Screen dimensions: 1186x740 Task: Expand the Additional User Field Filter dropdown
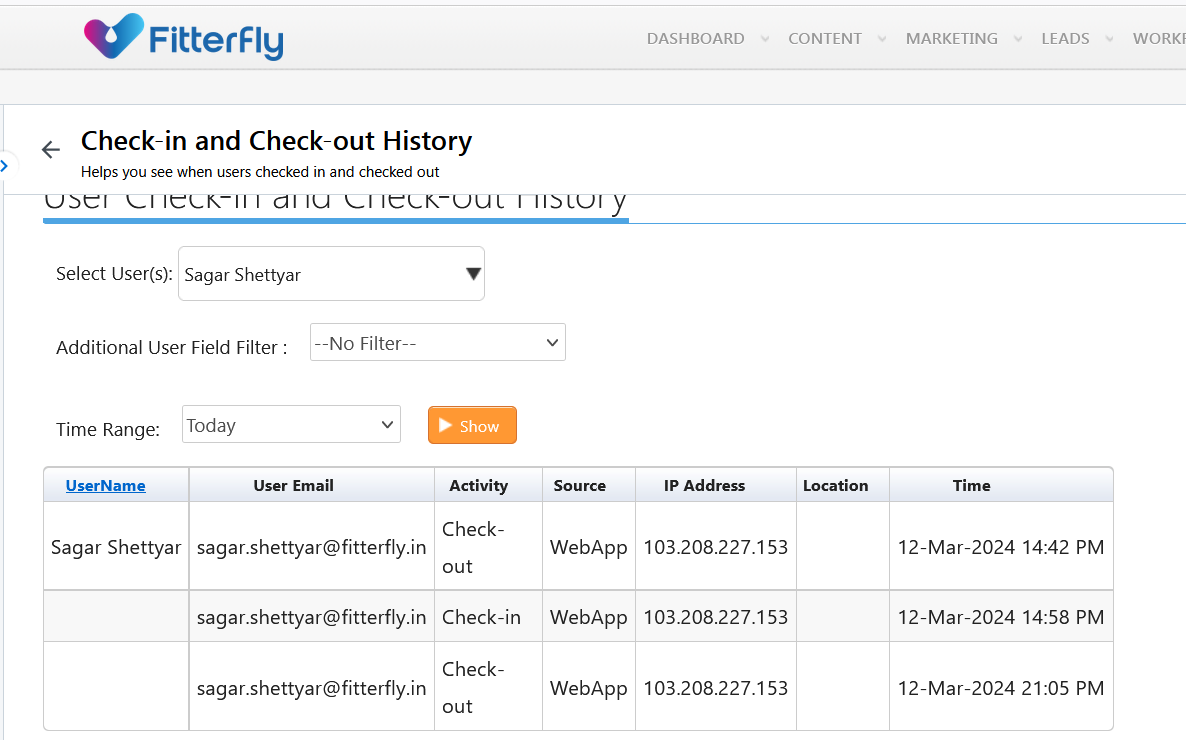(437, 343)
